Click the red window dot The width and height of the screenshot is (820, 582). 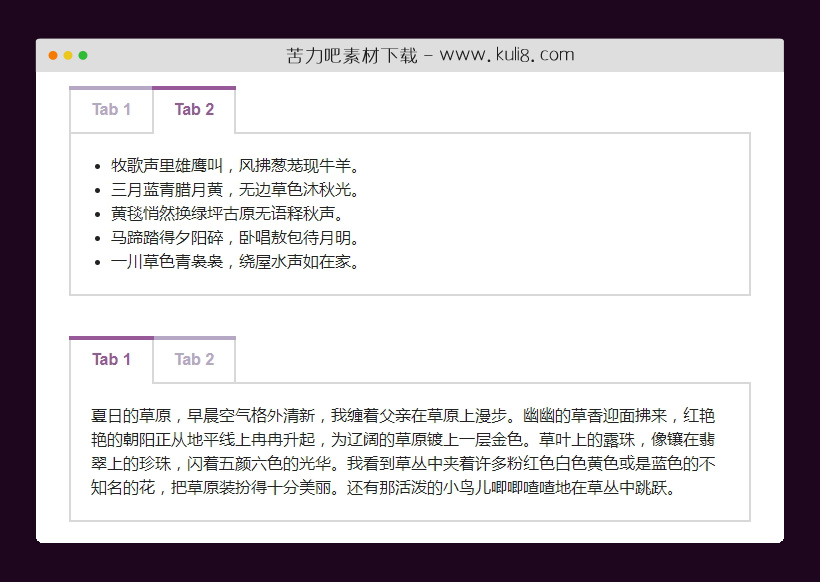(52, 56)
